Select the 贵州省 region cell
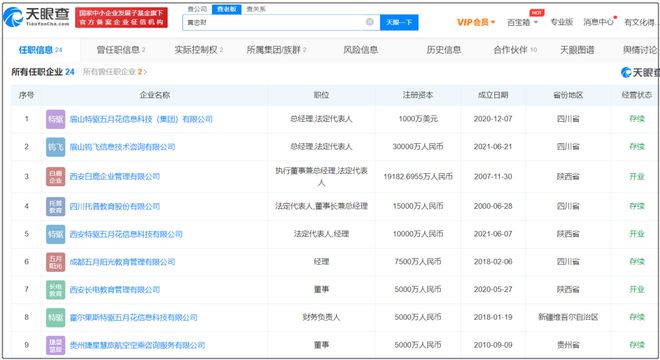This screenshot has width=660, height=360. 568,345
